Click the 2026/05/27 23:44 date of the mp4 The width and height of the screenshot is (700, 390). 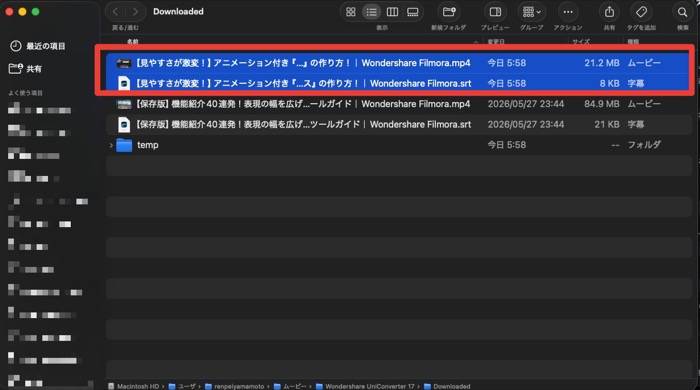pos(525,104)
